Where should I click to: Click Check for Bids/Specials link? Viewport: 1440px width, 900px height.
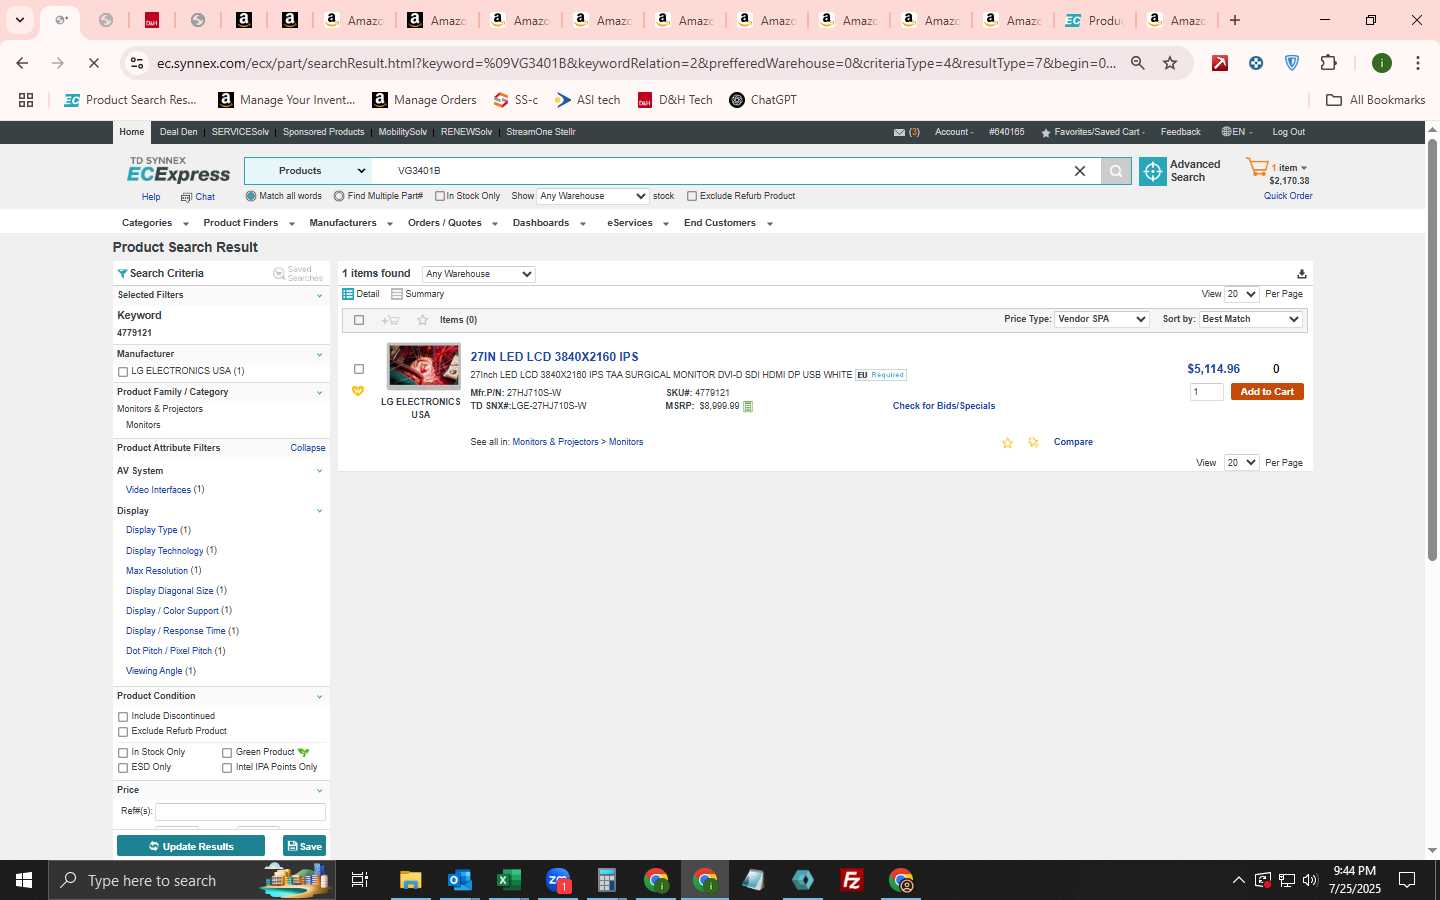(x=944, y=406)
